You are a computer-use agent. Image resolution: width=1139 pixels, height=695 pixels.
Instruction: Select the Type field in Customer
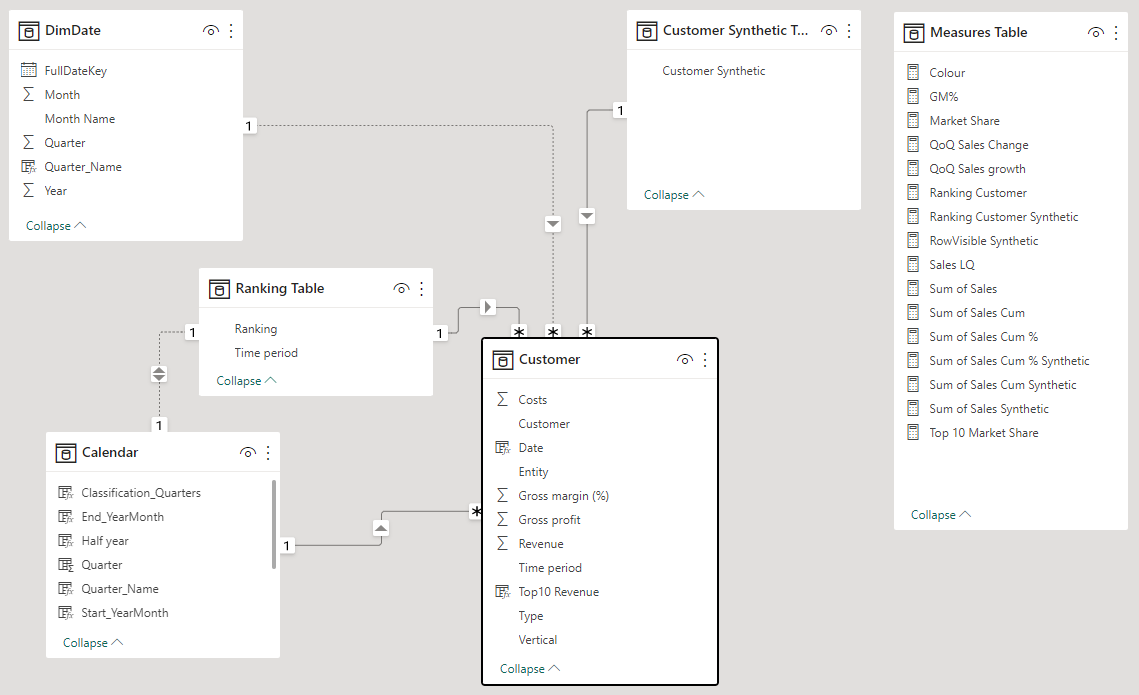tap(531, 616)
